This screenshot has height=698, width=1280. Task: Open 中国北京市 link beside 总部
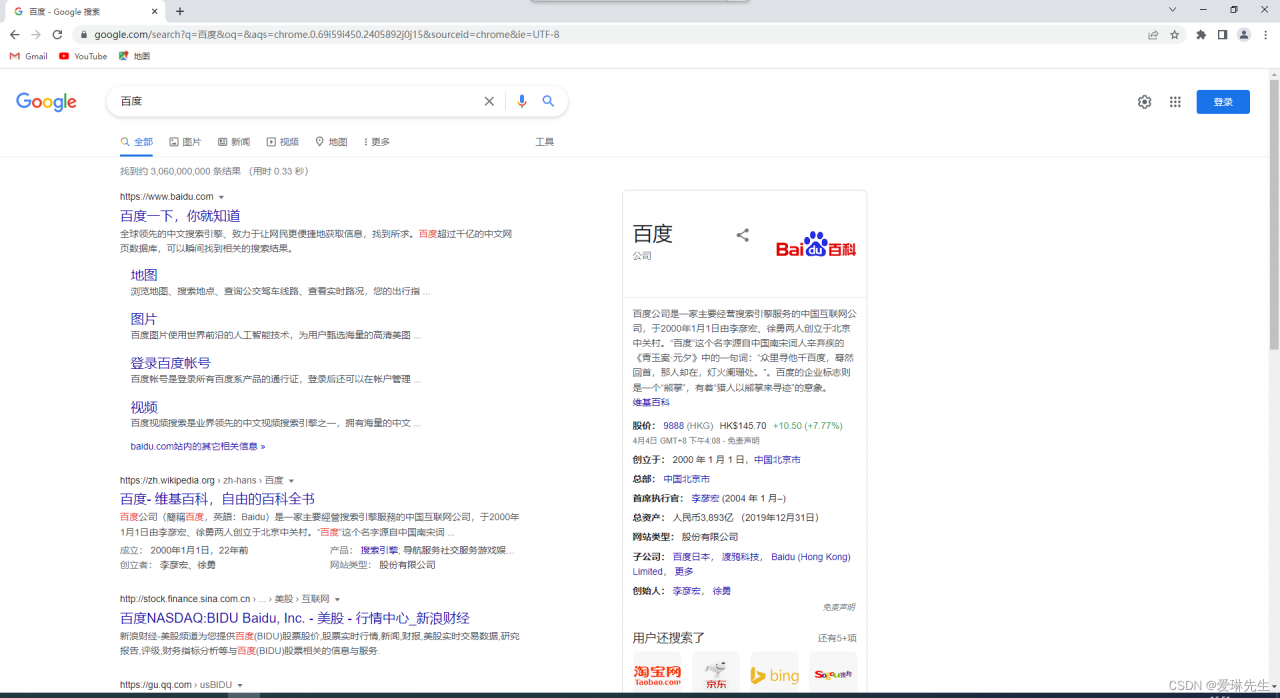pyautogui.click(x=687, y=479)
